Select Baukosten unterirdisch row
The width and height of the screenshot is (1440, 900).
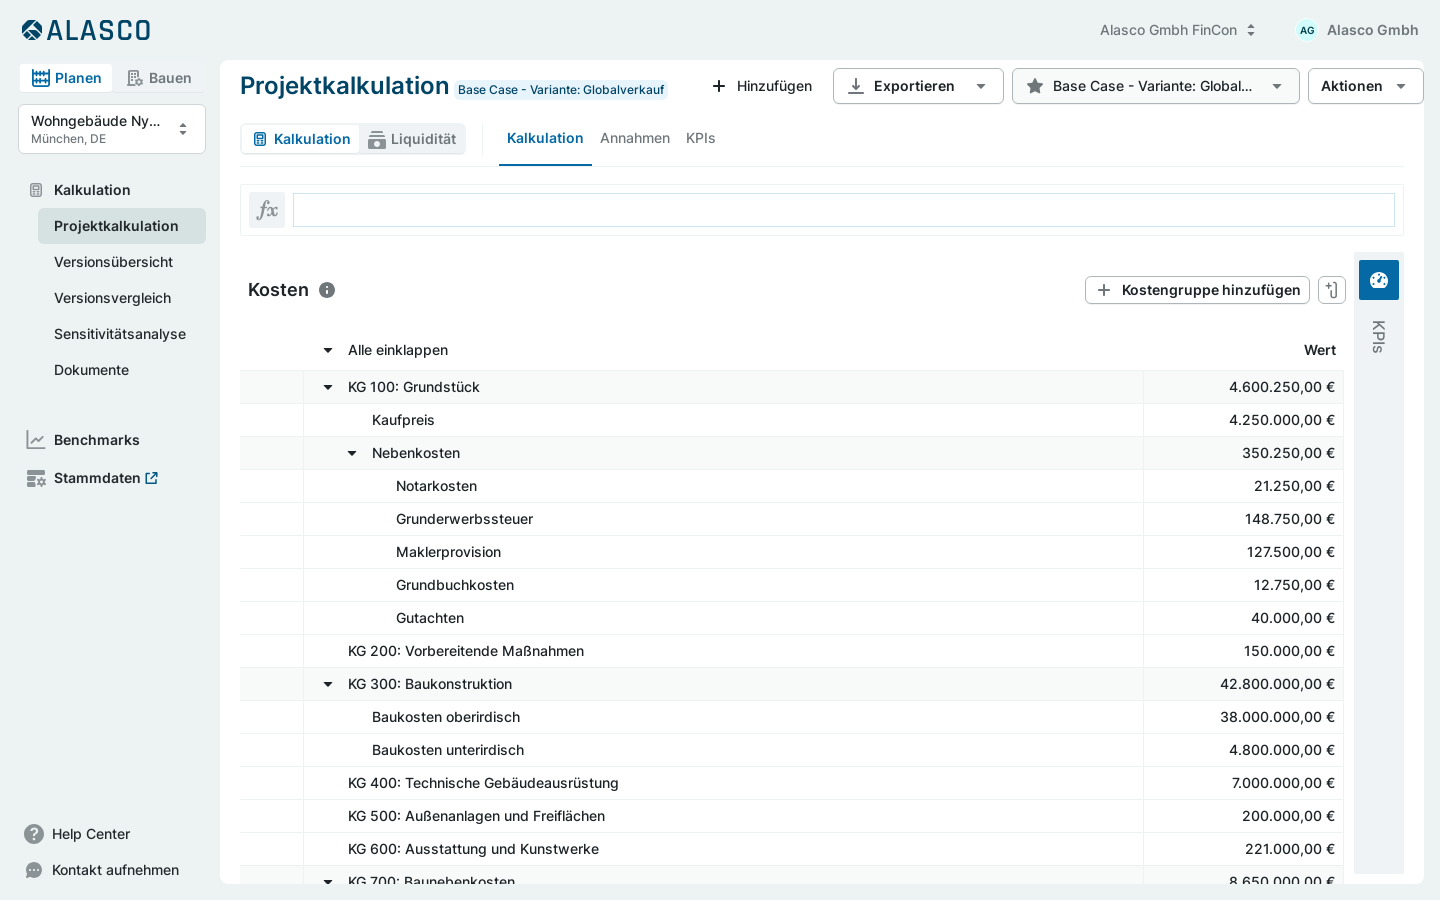tap(792, 750)
